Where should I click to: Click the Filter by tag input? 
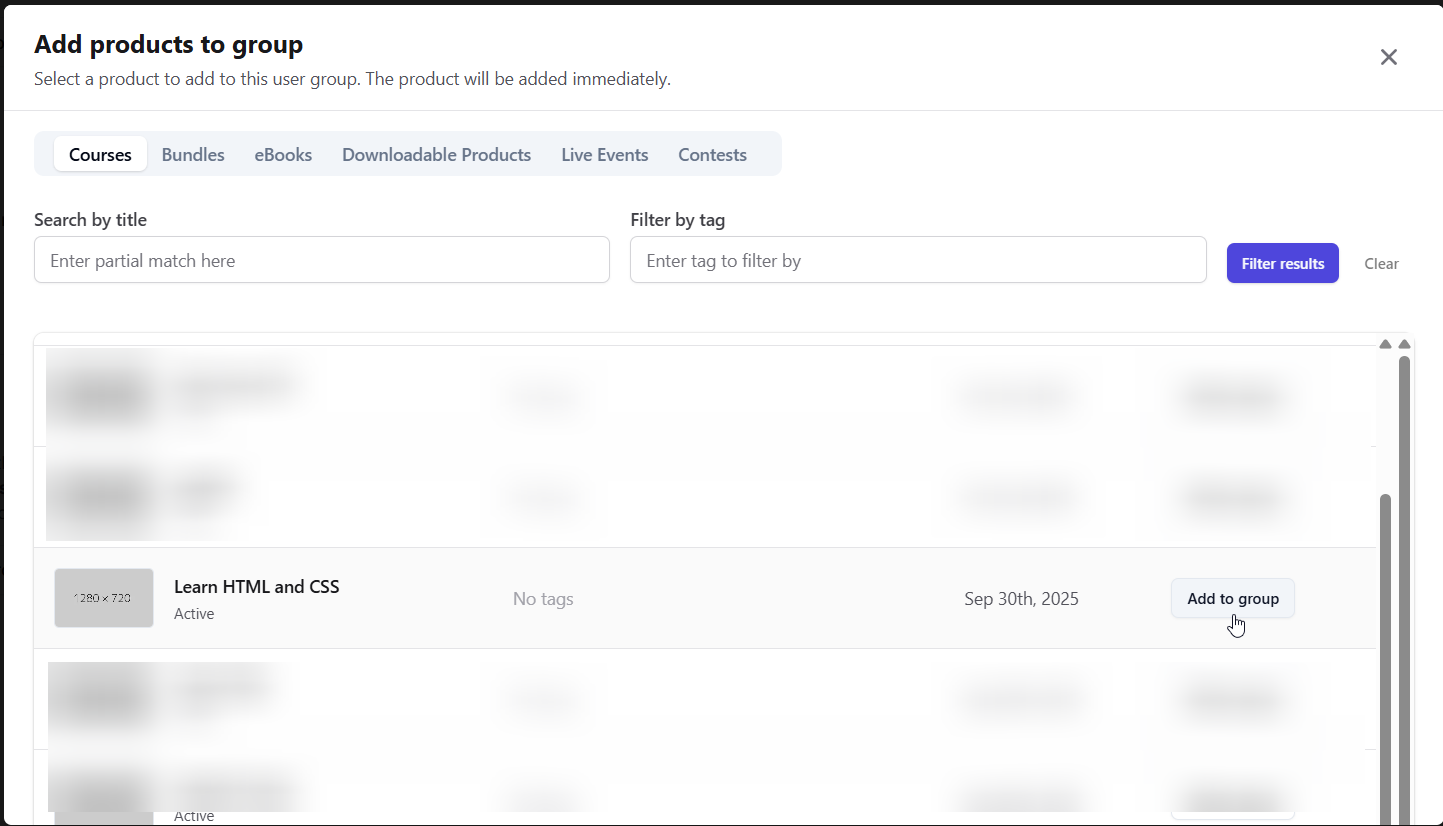point(917,260)
